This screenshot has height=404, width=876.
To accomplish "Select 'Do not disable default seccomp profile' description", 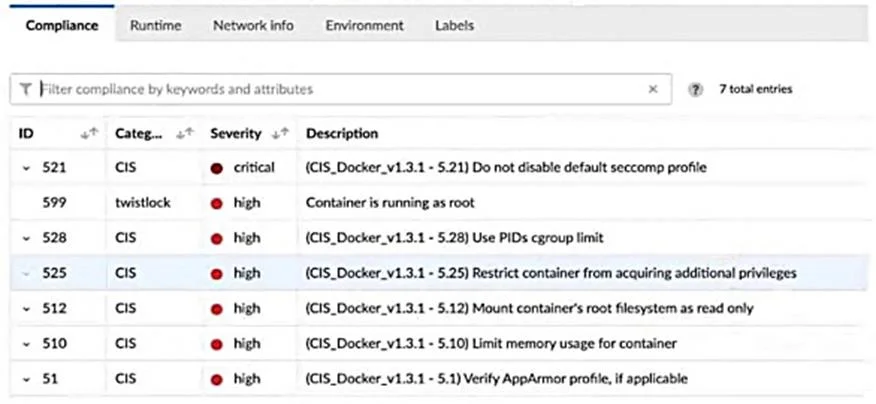I will pyautogui.click(x=589, y=167).
